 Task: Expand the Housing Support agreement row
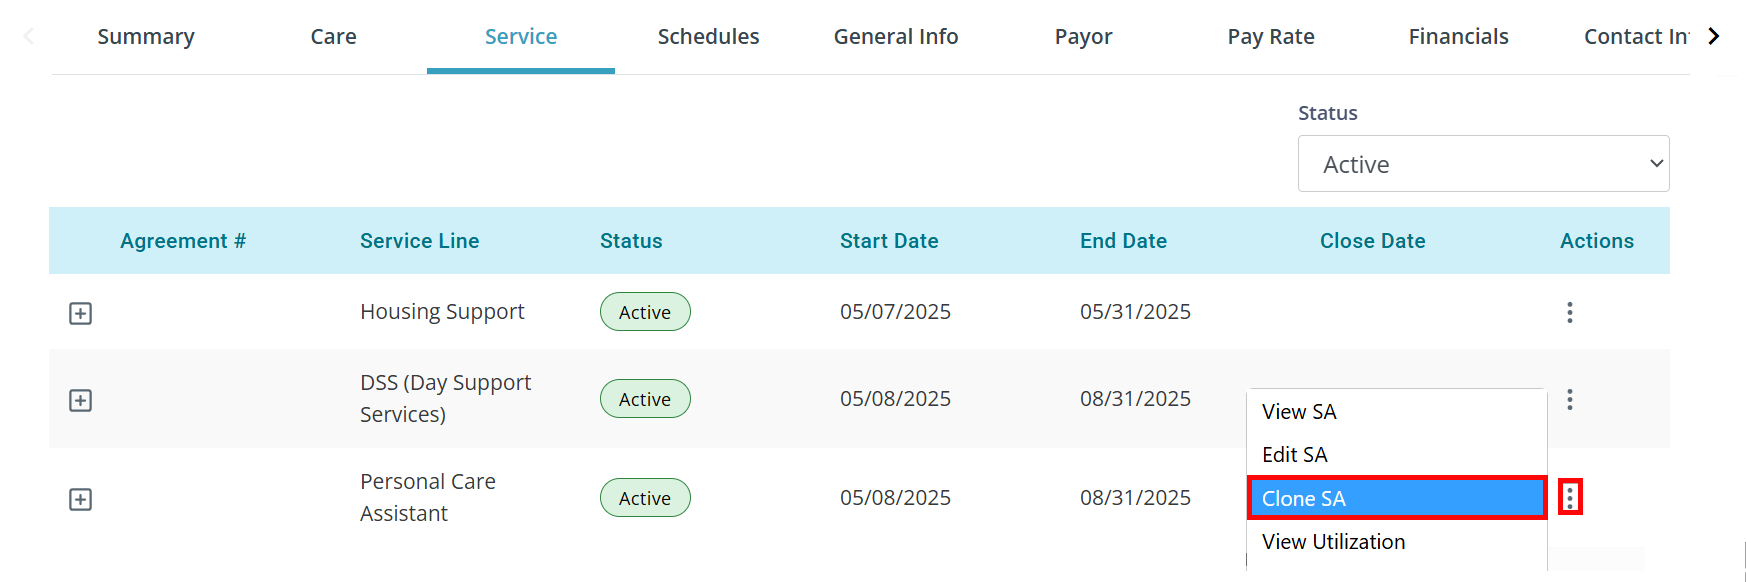(x=80, y=313)
